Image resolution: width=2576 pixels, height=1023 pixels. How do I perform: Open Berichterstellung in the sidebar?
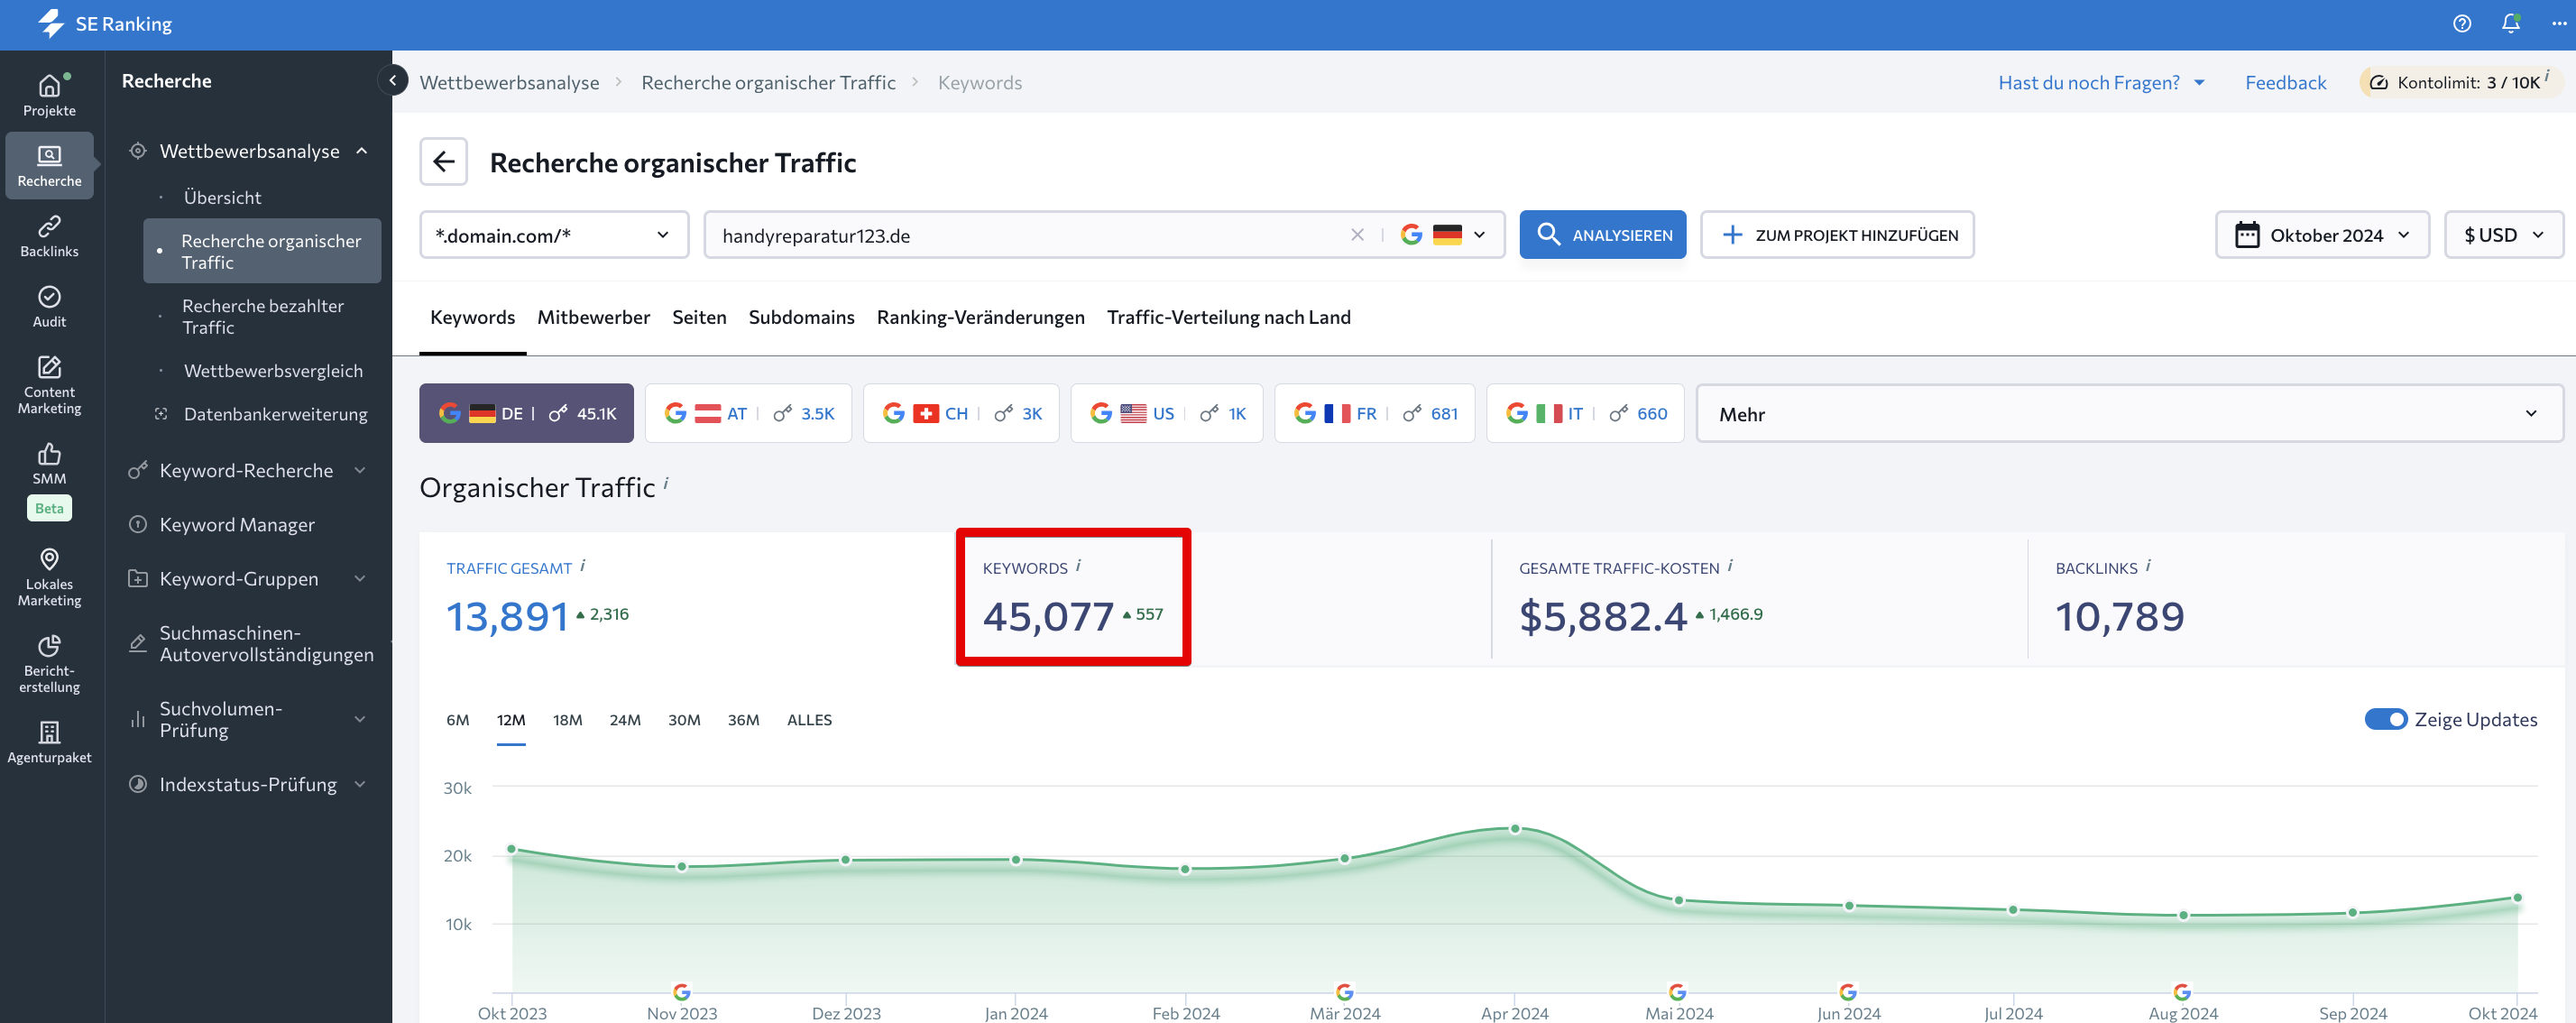(x=49, y=663)
